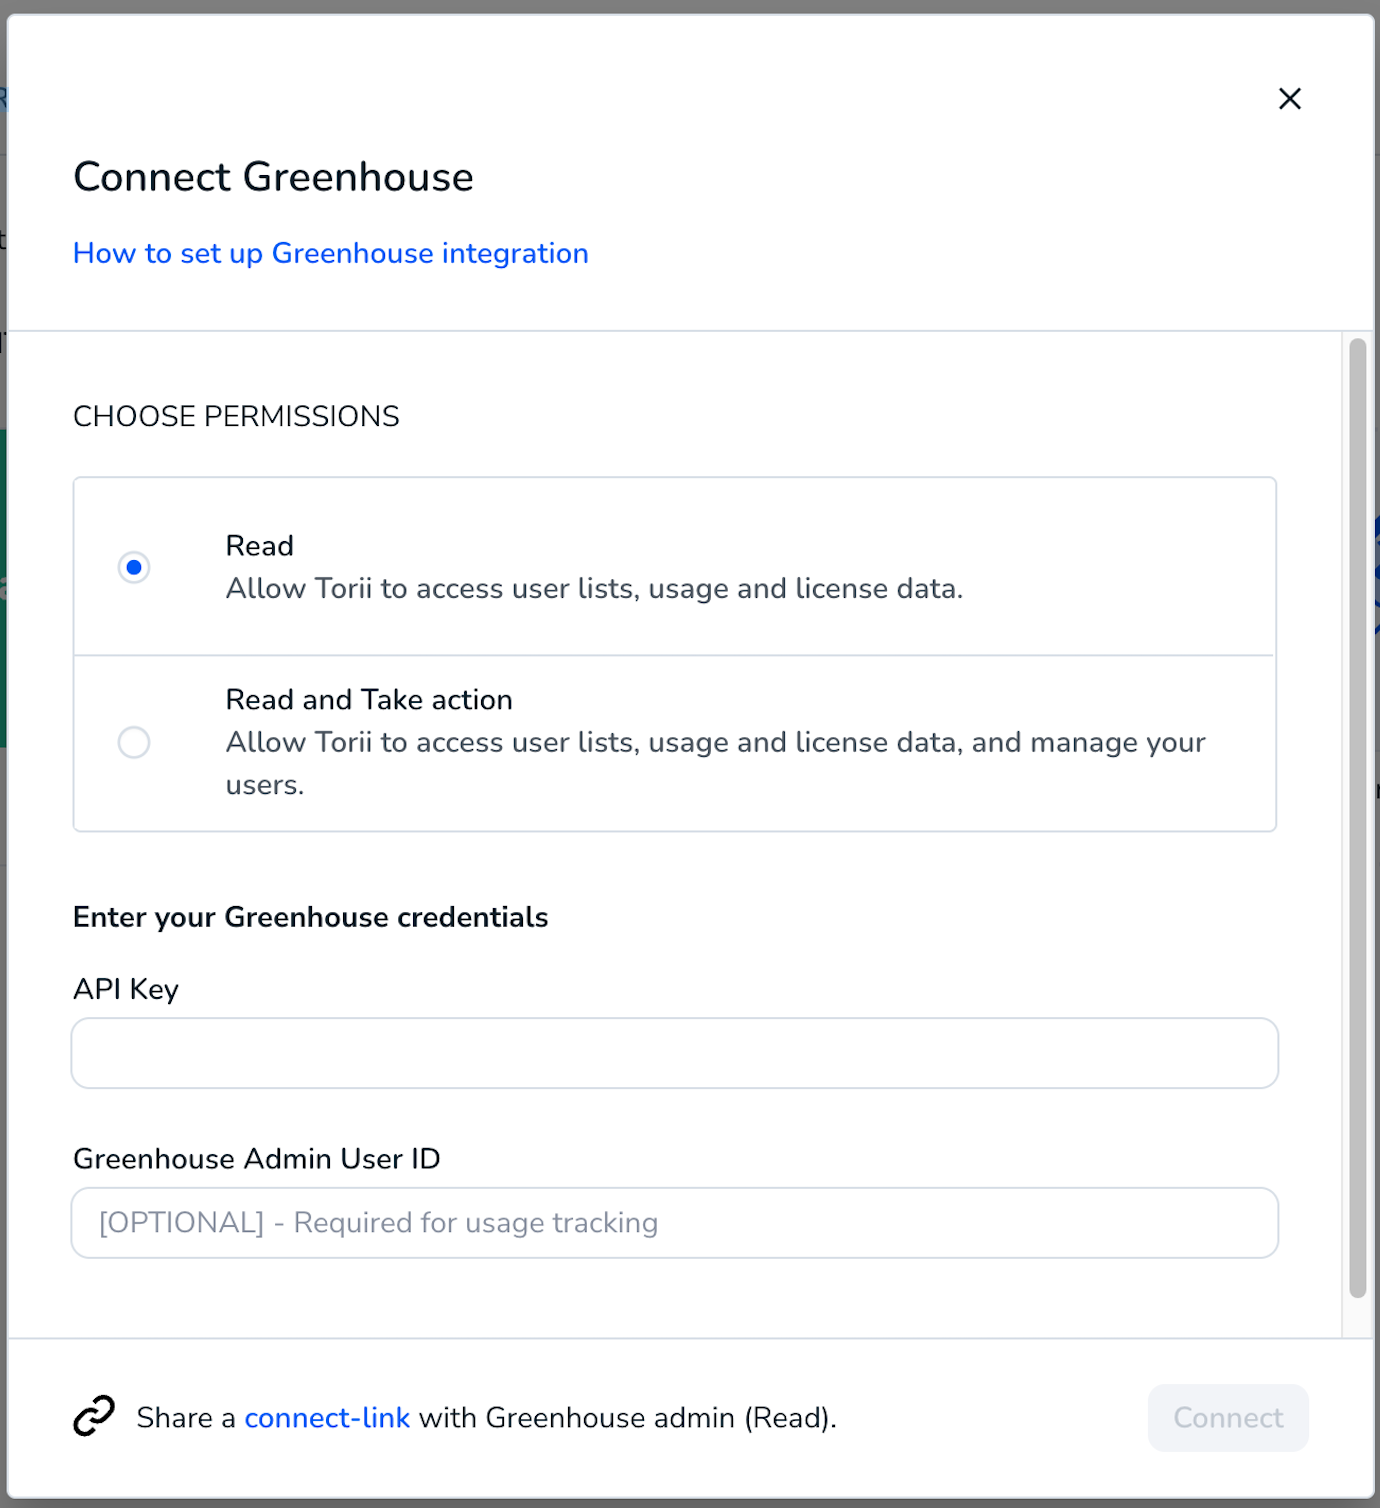Click the dialog's vertical scrollbar
Screen dimensions: 1380x1508
point(1357,818)
